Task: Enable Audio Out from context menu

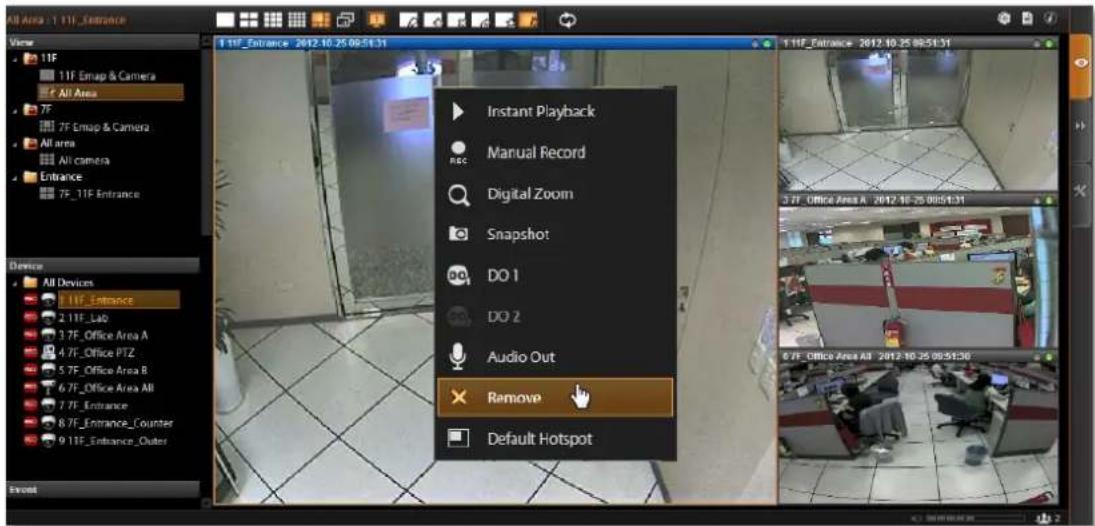Action: coord(556,357)
